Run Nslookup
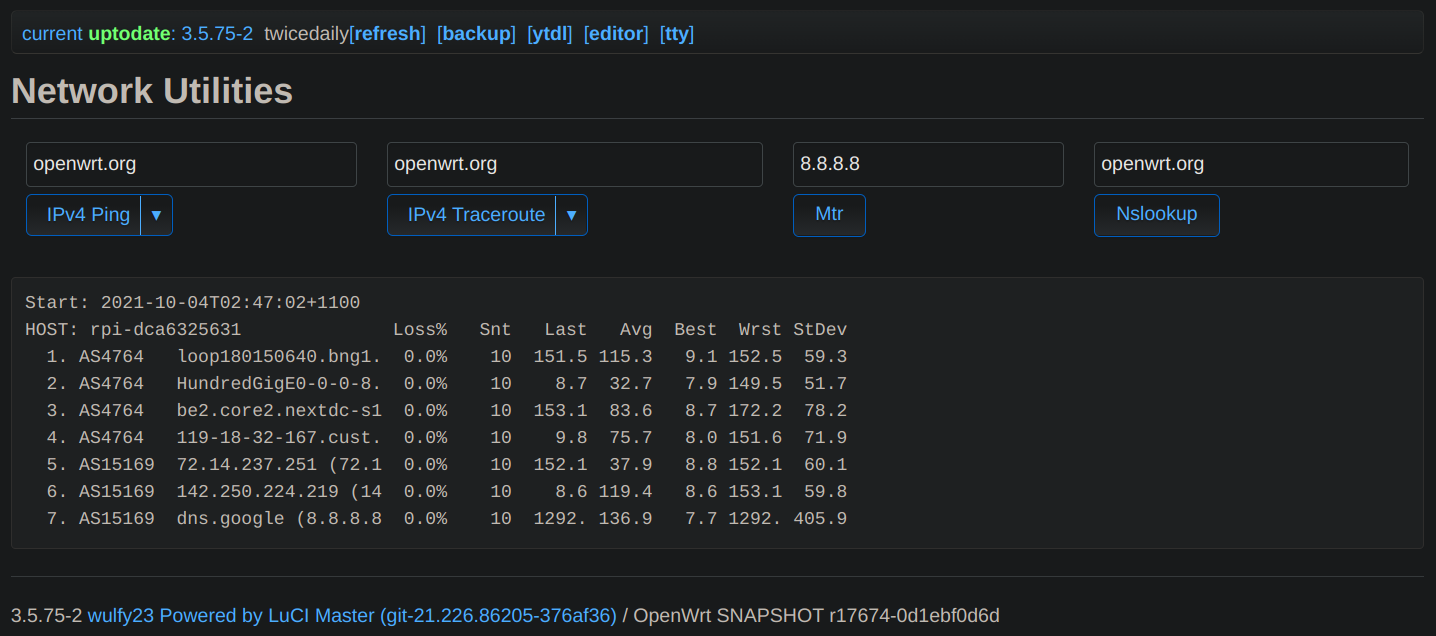1436x636 pixels. pyautogui.click(x=1157, y=215)
